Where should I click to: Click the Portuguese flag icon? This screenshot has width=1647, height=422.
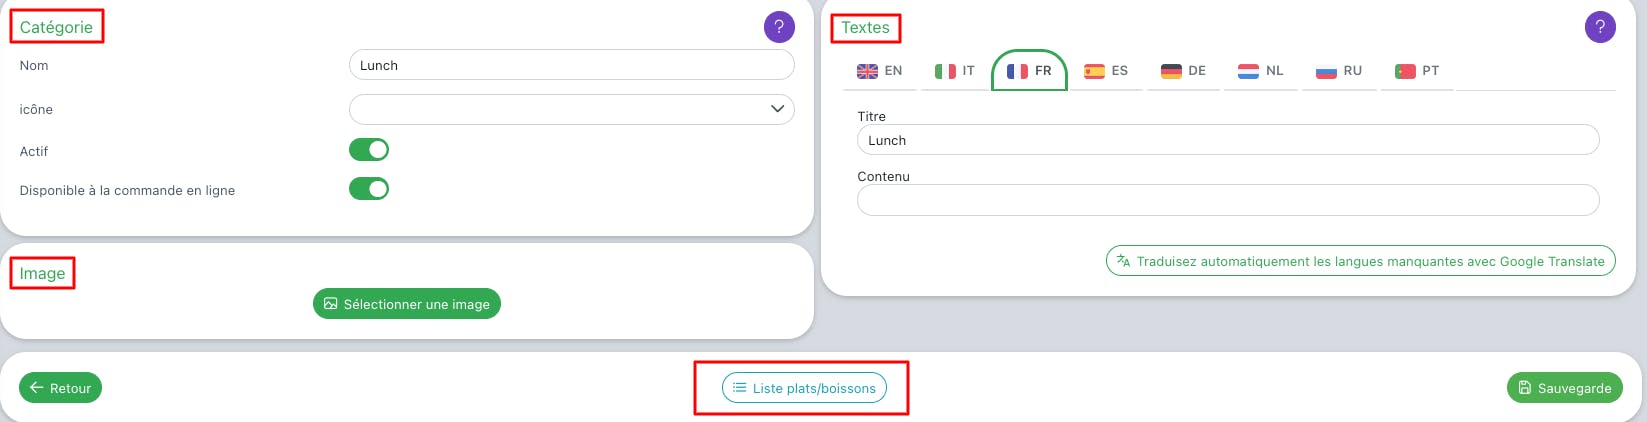[1405, 71]
